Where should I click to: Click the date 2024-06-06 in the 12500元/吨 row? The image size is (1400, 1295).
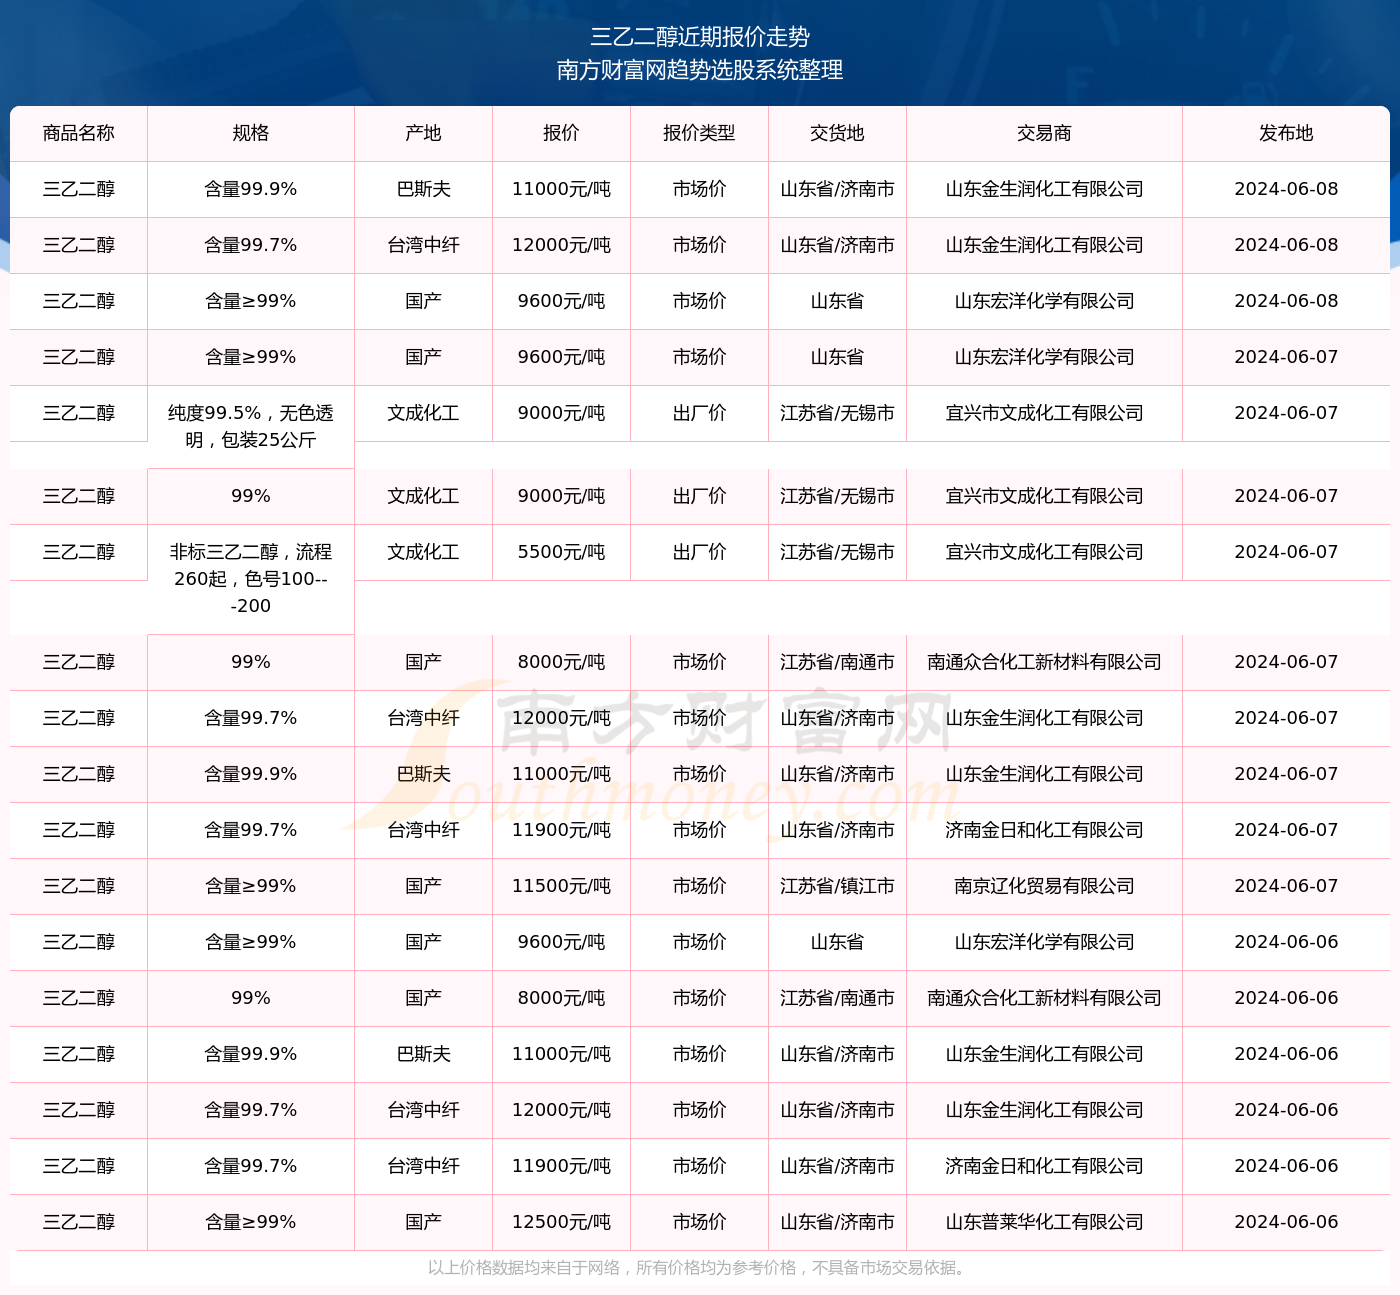click(x=1286, y=1222)
